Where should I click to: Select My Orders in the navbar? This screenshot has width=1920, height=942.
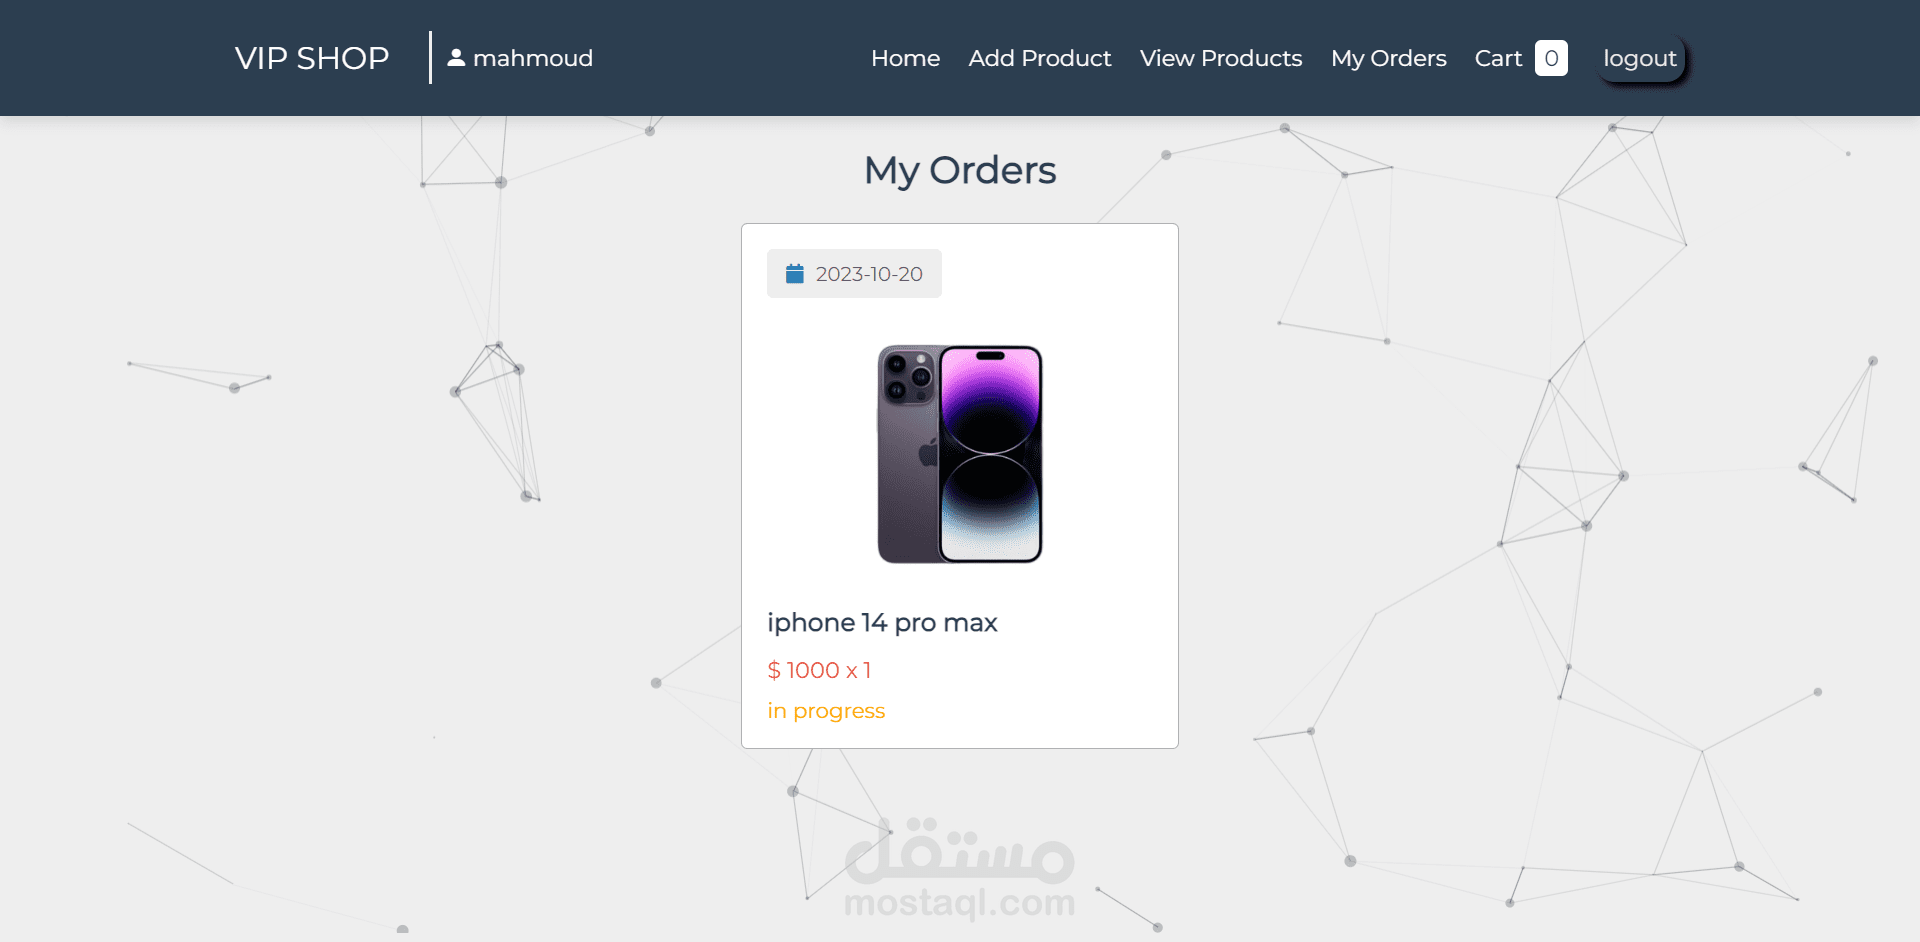[x=1389, y=58]
